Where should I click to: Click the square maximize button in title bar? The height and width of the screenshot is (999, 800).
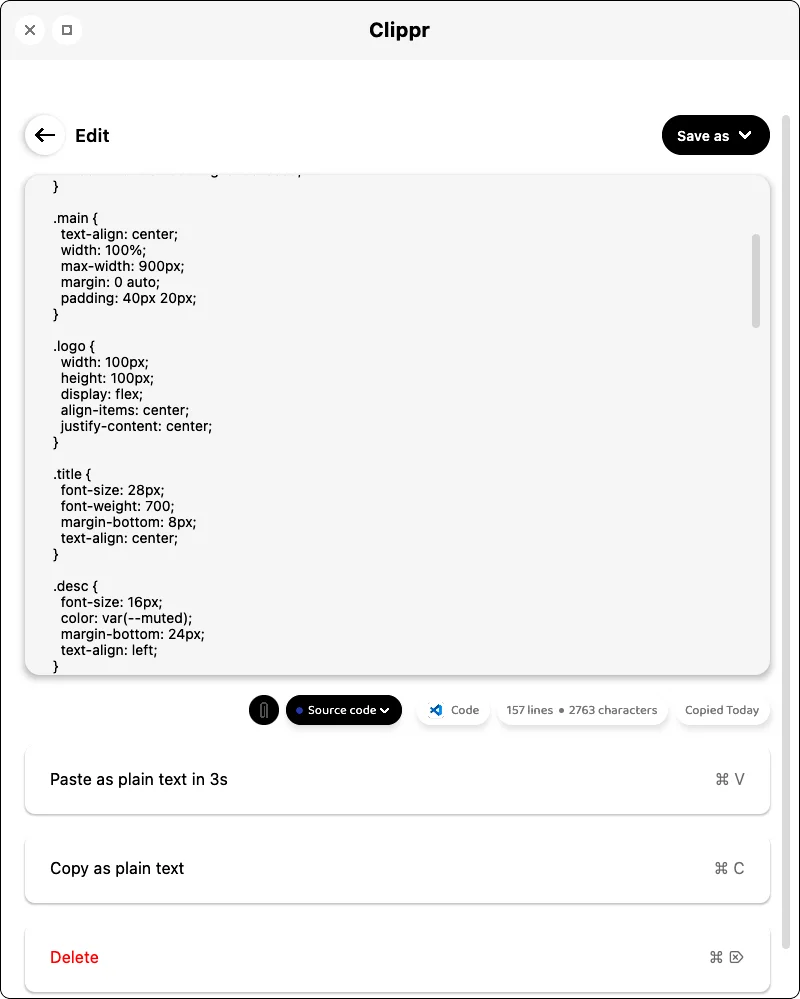67,30
